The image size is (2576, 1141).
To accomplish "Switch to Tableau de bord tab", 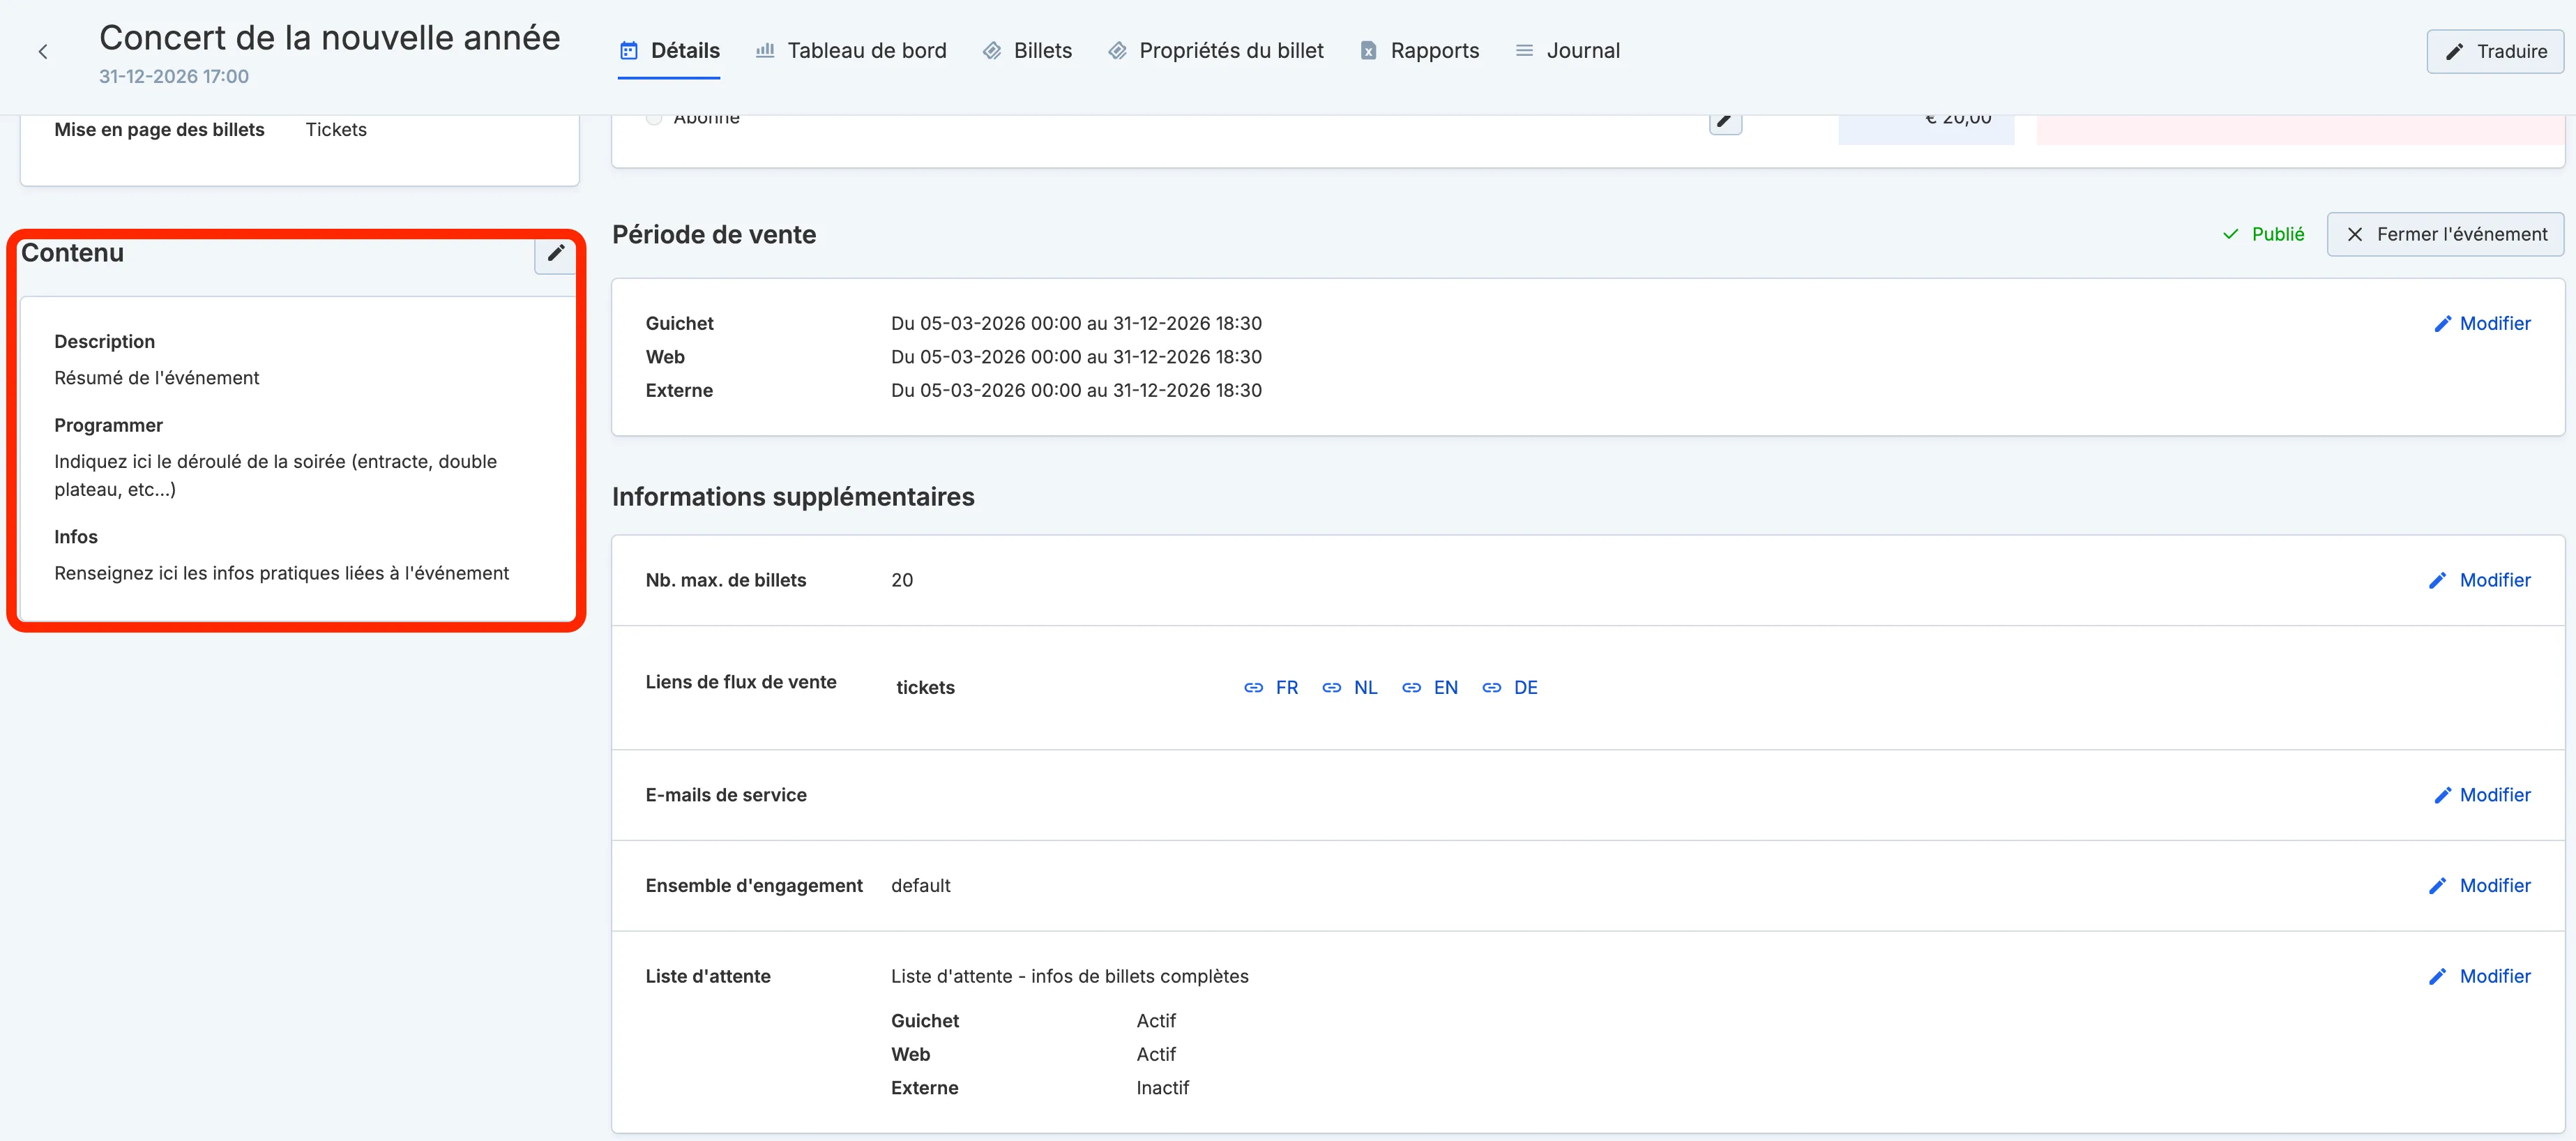I will (x=850, y=51).
